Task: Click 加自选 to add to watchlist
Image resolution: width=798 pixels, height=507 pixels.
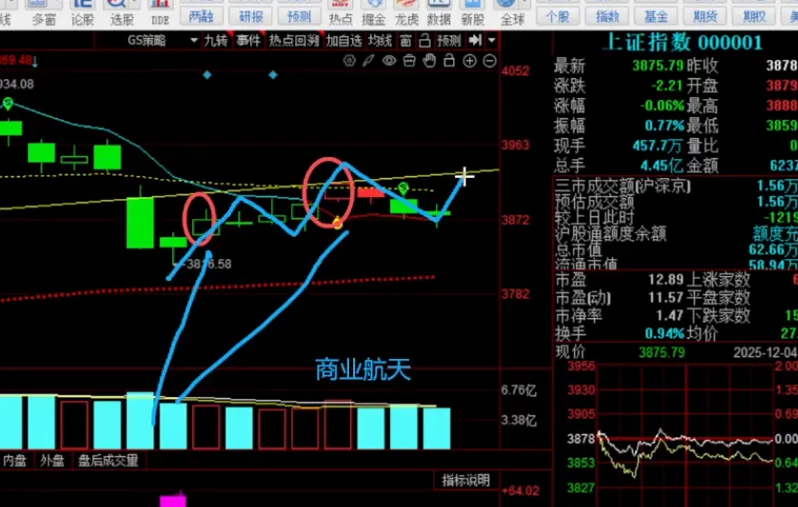Action: (x=344, y=40)
